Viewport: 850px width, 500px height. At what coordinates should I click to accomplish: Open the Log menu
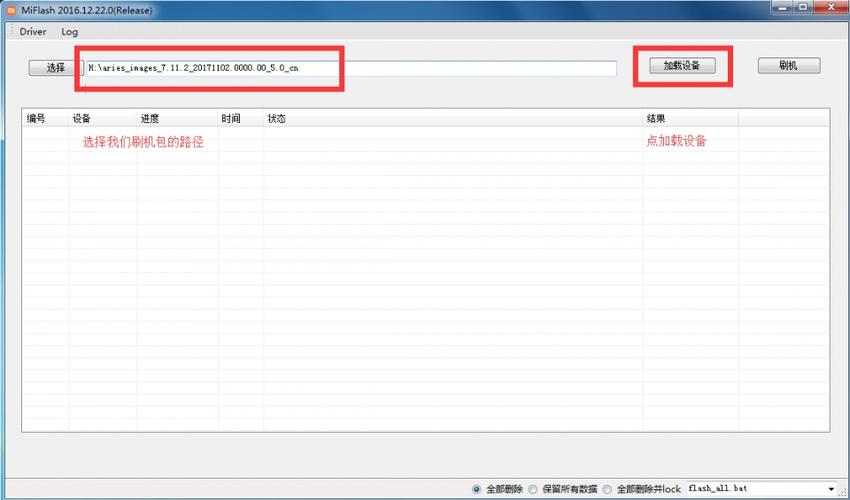click(69, 32)
